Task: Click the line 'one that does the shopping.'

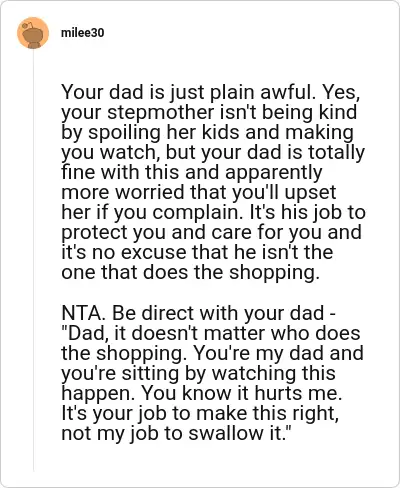Action: tap(190, 272)
